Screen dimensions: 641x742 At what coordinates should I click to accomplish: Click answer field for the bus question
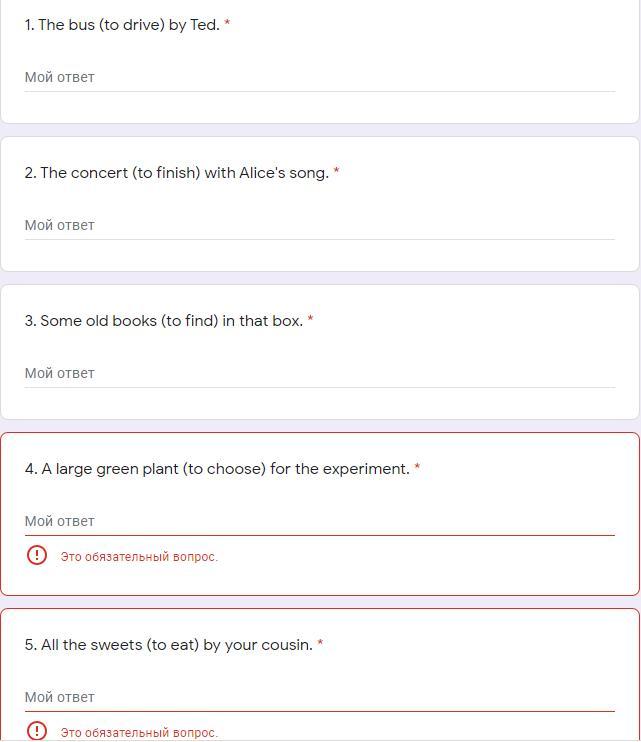coord(319,77)
